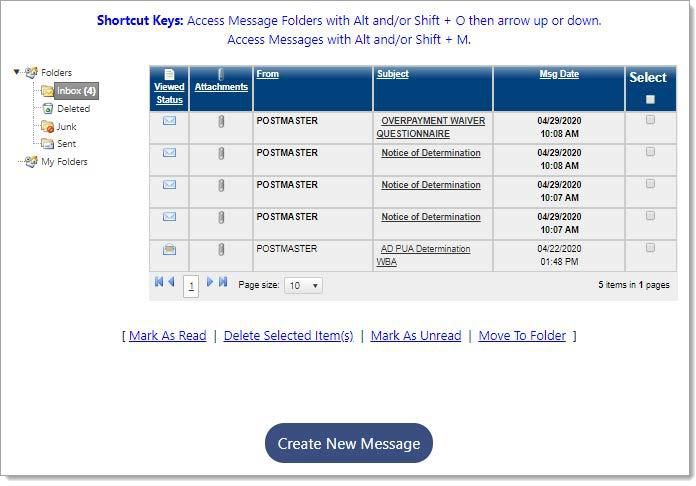Screen dimensions: 696x486
Task: Sort messages by Msg Date column
Action: (559, 74)
